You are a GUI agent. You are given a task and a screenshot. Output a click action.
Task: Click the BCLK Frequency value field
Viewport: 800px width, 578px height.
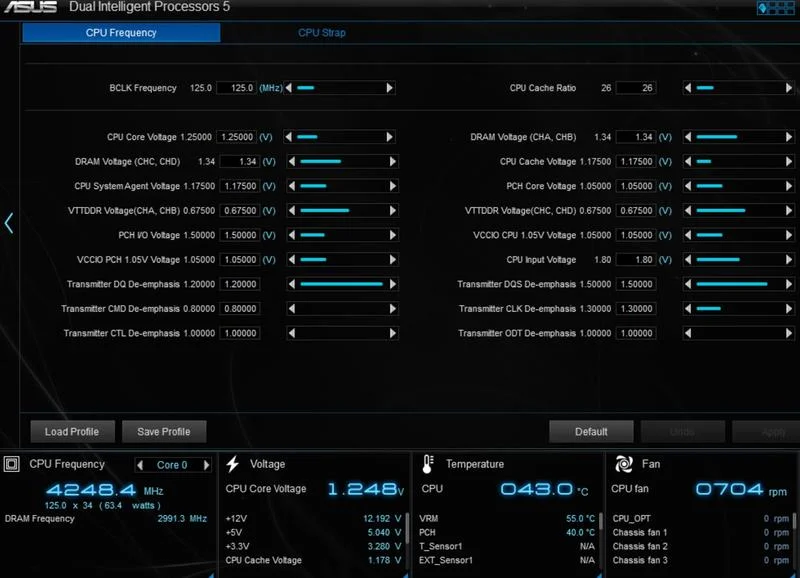[x=236, y=88]
